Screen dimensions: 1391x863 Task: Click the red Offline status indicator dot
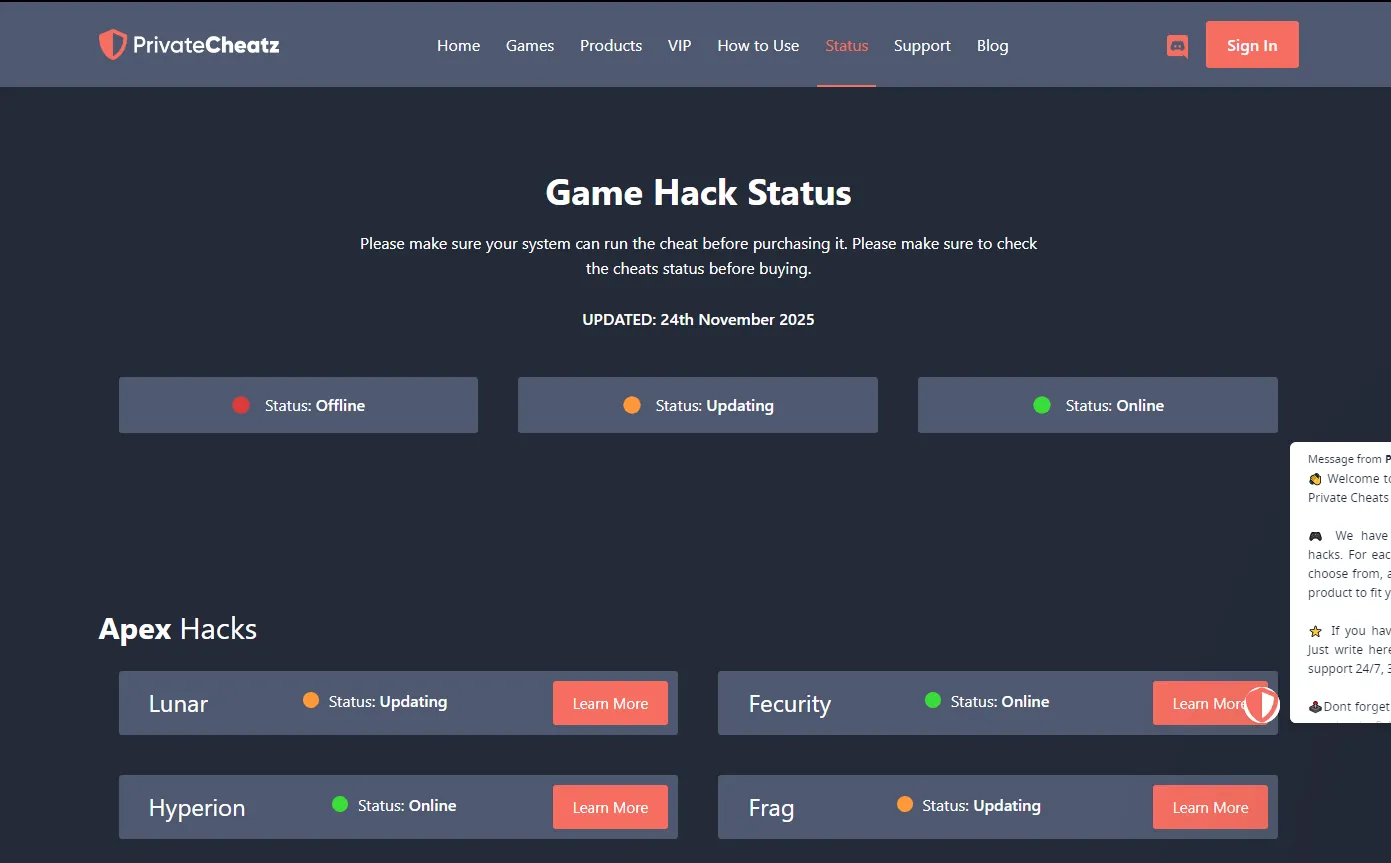tap(240, 404)
